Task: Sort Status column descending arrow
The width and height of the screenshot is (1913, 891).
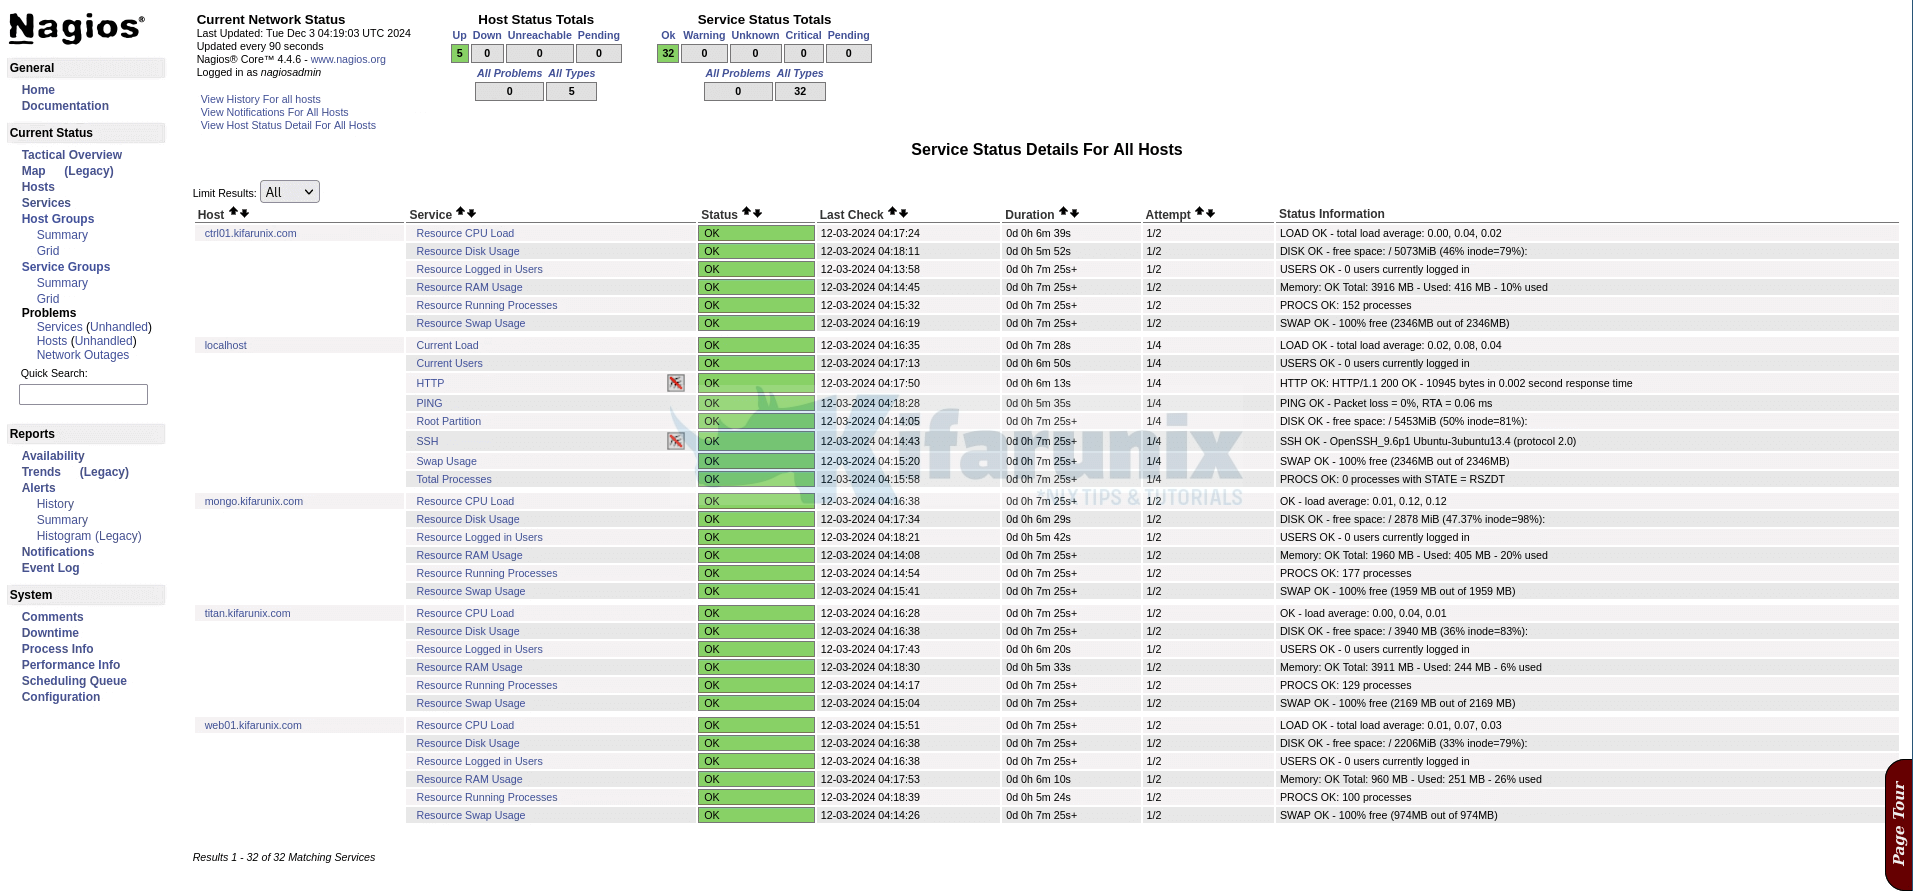Action: point(758,212)
